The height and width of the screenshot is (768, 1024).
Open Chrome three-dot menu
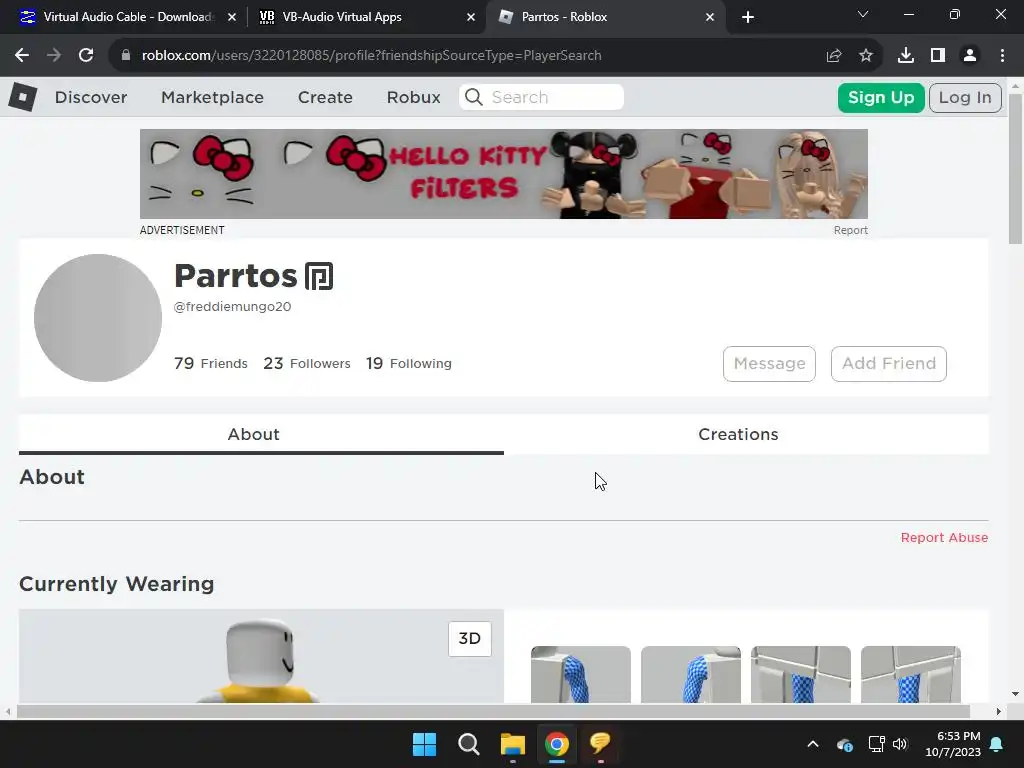1002,56
